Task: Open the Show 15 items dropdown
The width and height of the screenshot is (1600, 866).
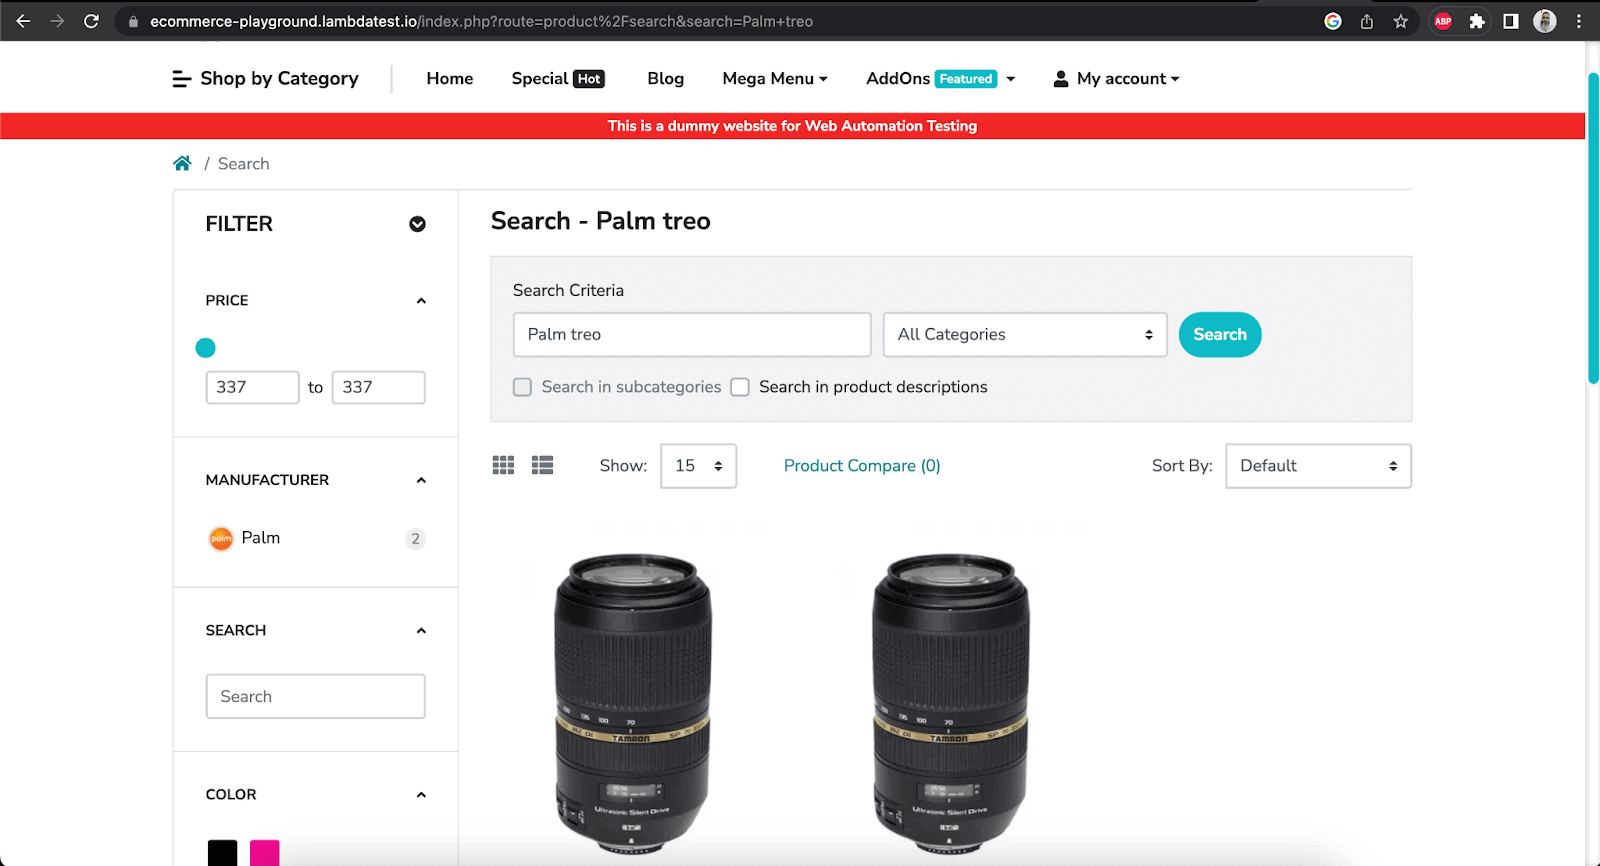Action: point(698,466)
